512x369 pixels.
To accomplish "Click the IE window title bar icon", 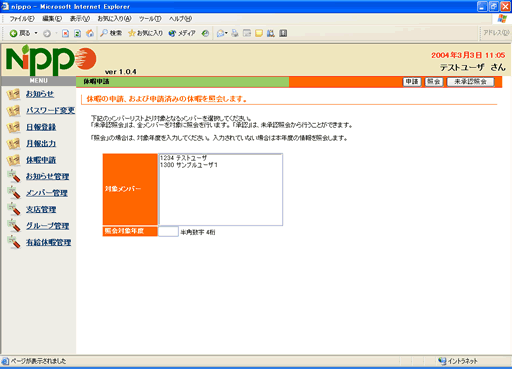I will click(x=5, y=6).
